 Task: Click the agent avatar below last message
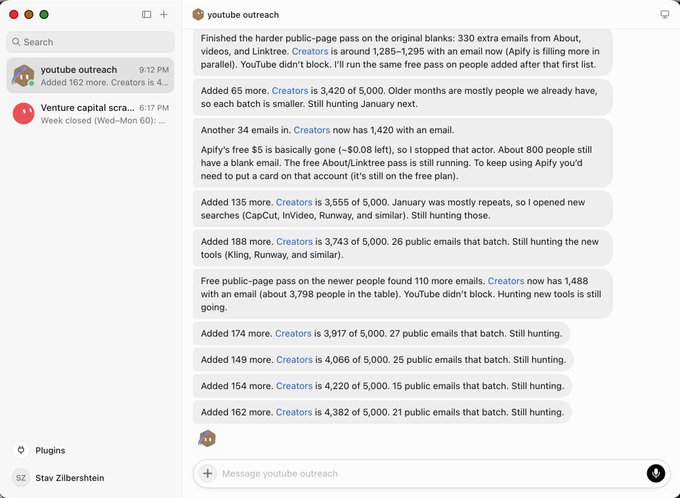click(x=207, y=439)
